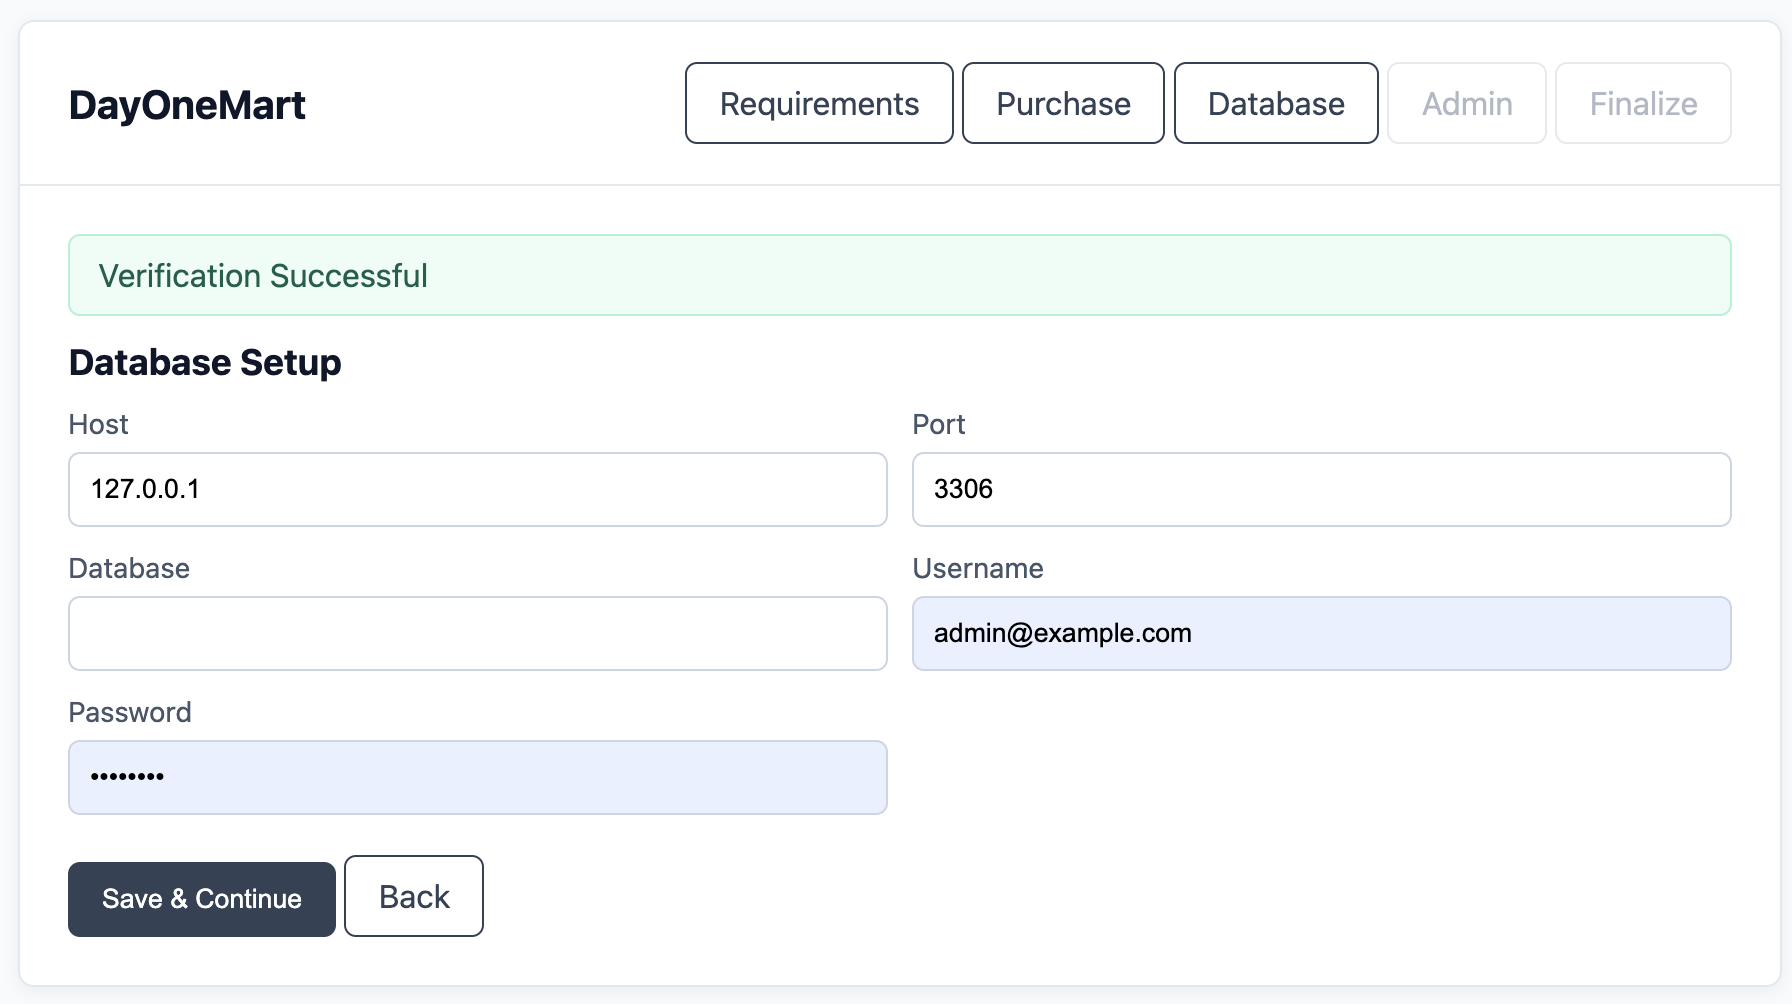Click the Host field label
This screenshot has height=1004, width=1792.
(x=97, y=424)
